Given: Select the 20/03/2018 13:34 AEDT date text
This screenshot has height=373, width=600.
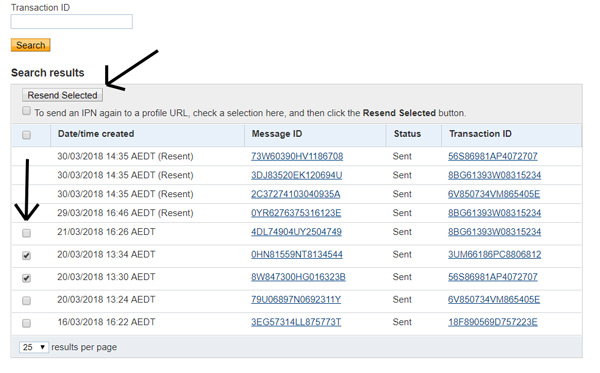Looking at the screenshot, I should 106,254.
